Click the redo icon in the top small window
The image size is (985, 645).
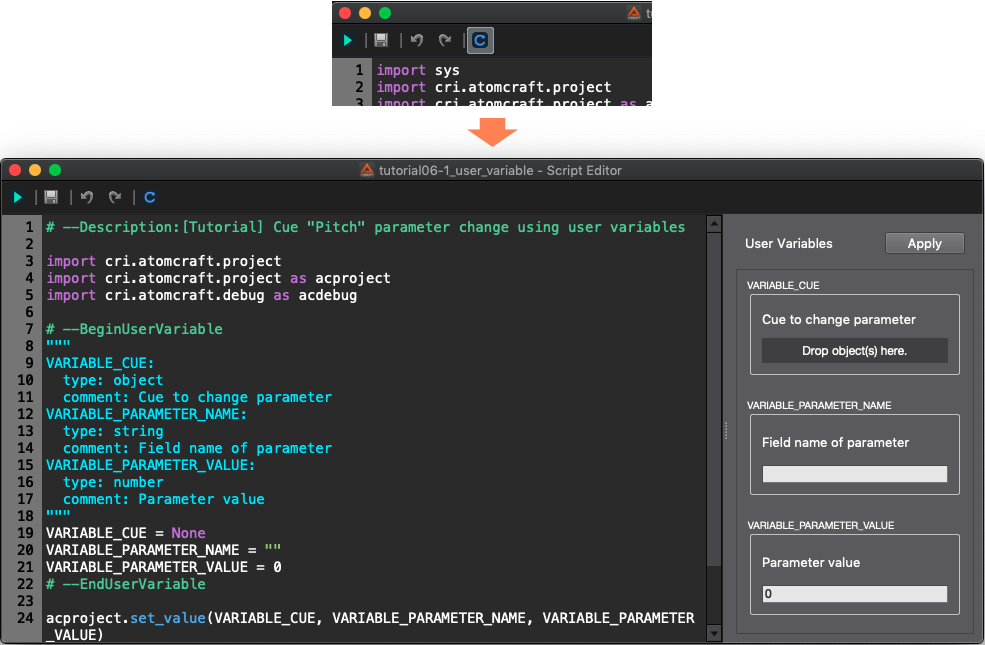pyautogui.click(x=445, y=41)
